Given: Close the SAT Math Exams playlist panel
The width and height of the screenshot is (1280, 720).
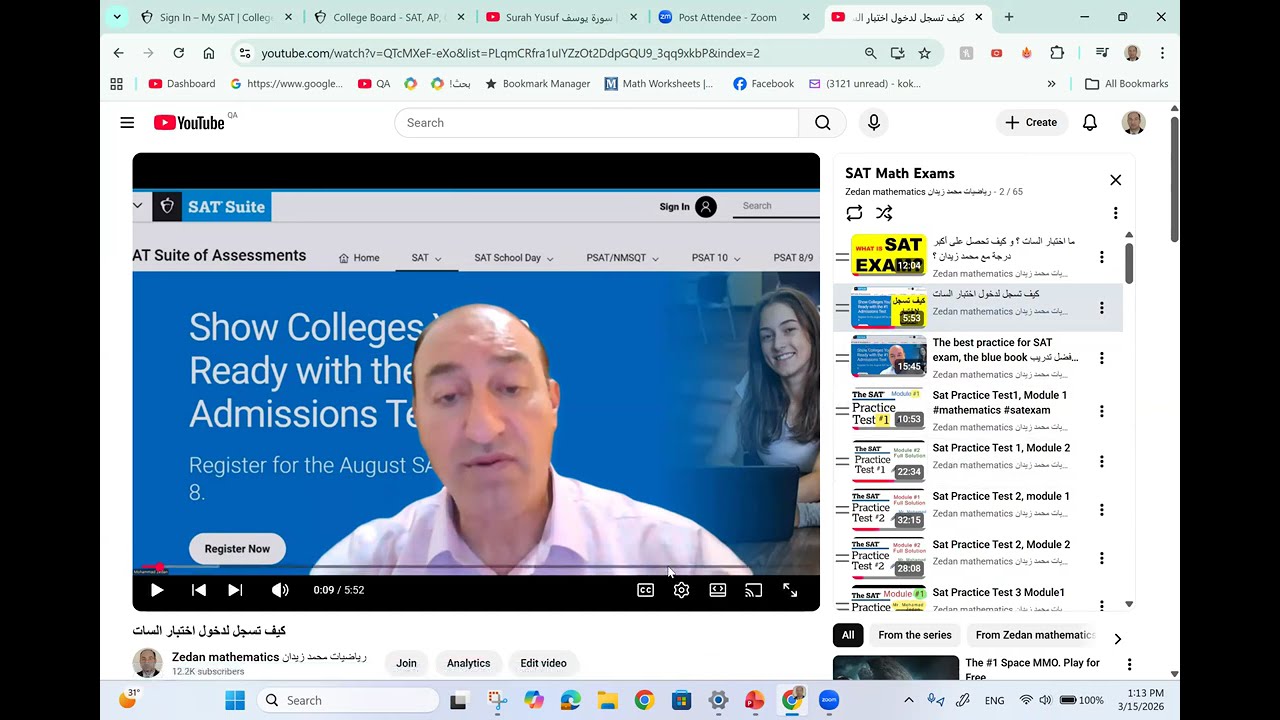Looking at the screenshot, I should [1116, 180].
